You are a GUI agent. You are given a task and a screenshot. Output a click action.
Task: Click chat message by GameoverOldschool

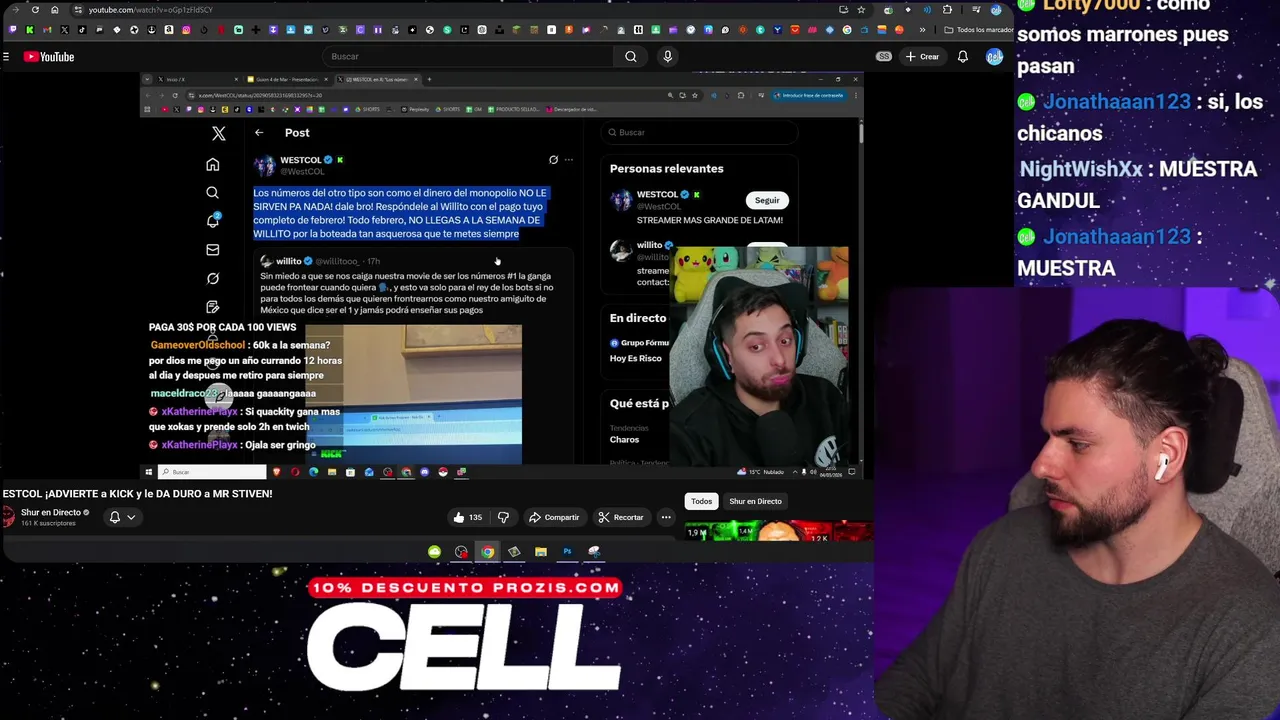pos(246,360)
